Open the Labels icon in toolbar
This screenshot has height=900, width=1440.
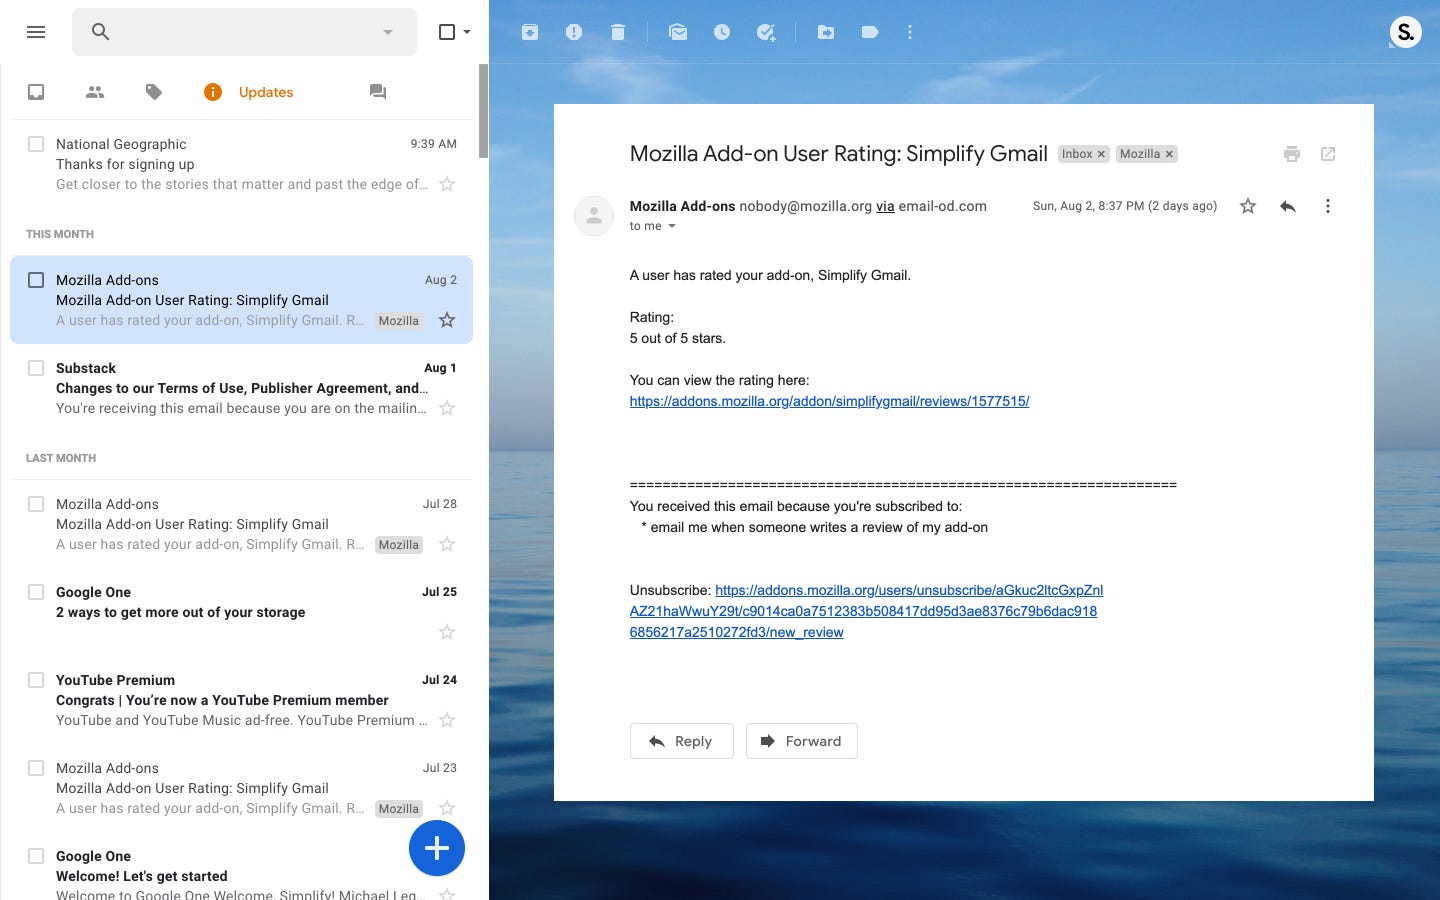(x=870, y=32)
